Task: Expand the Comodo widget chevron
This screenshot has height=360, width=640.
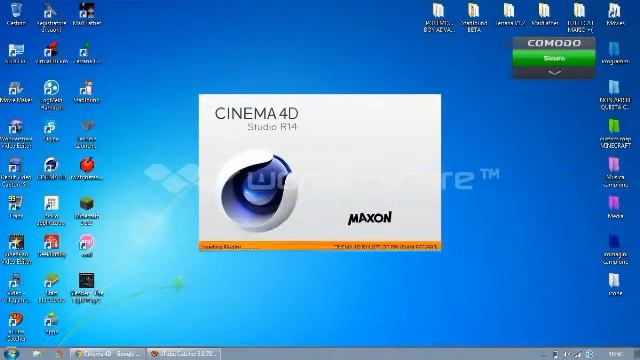Action: (x=554, y=73)
